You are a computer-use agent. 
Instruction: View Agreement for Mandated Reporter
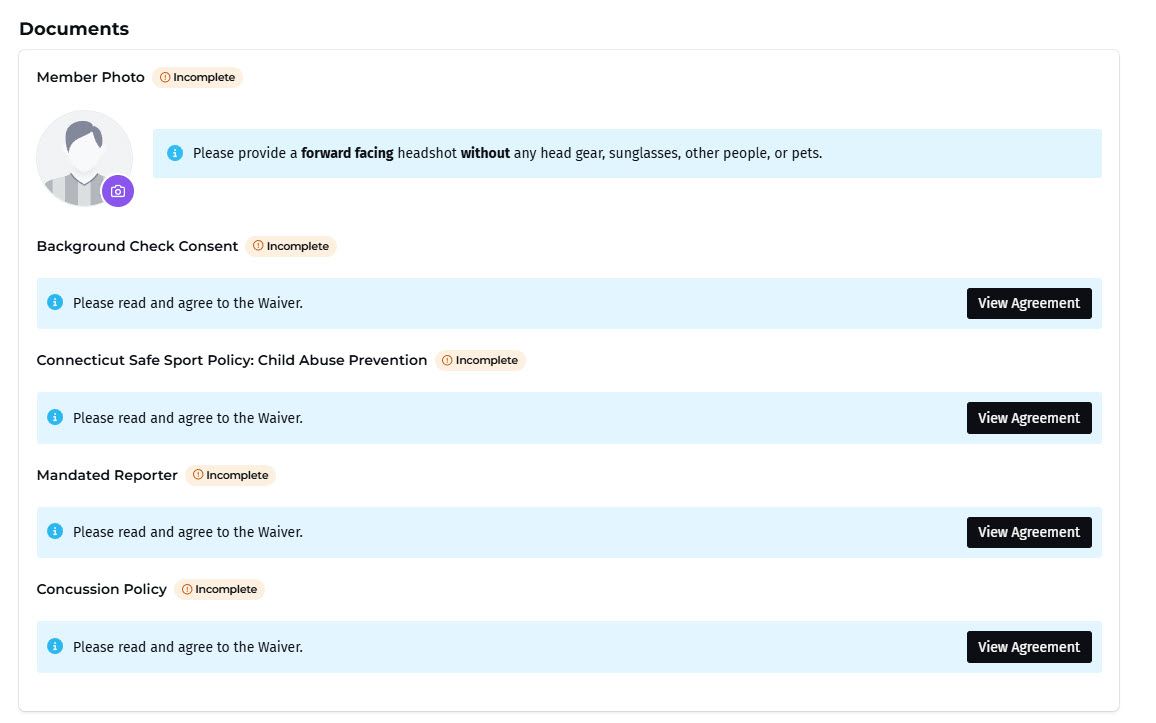click(1029, 532)
